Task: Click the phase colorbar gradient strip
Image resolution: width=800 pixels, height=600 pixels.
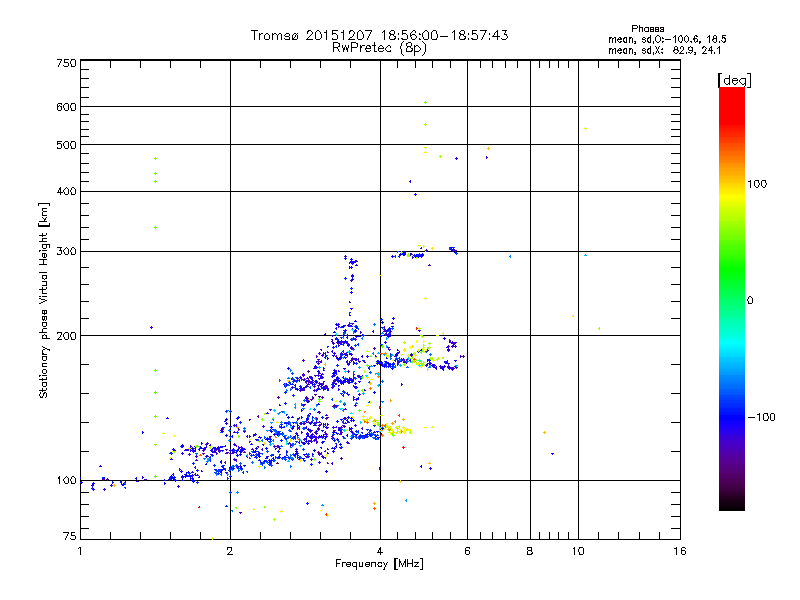Action: point(732,298)
